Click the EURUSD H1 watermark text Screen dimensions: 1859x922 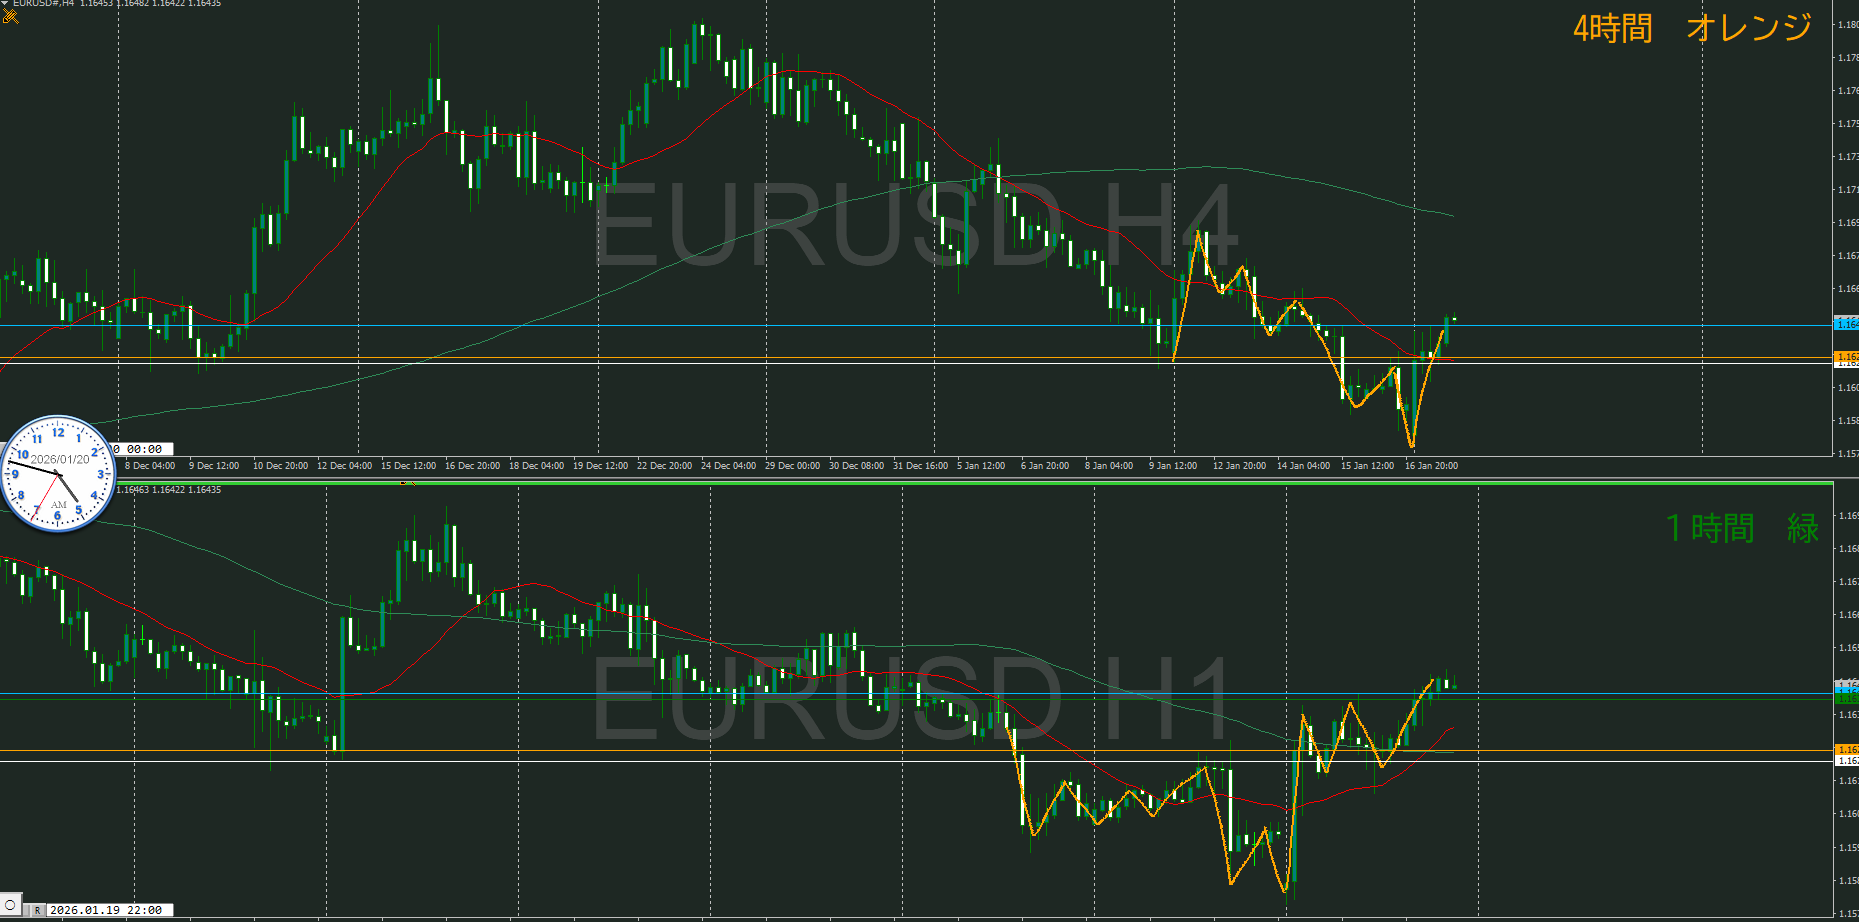[912, 700]
